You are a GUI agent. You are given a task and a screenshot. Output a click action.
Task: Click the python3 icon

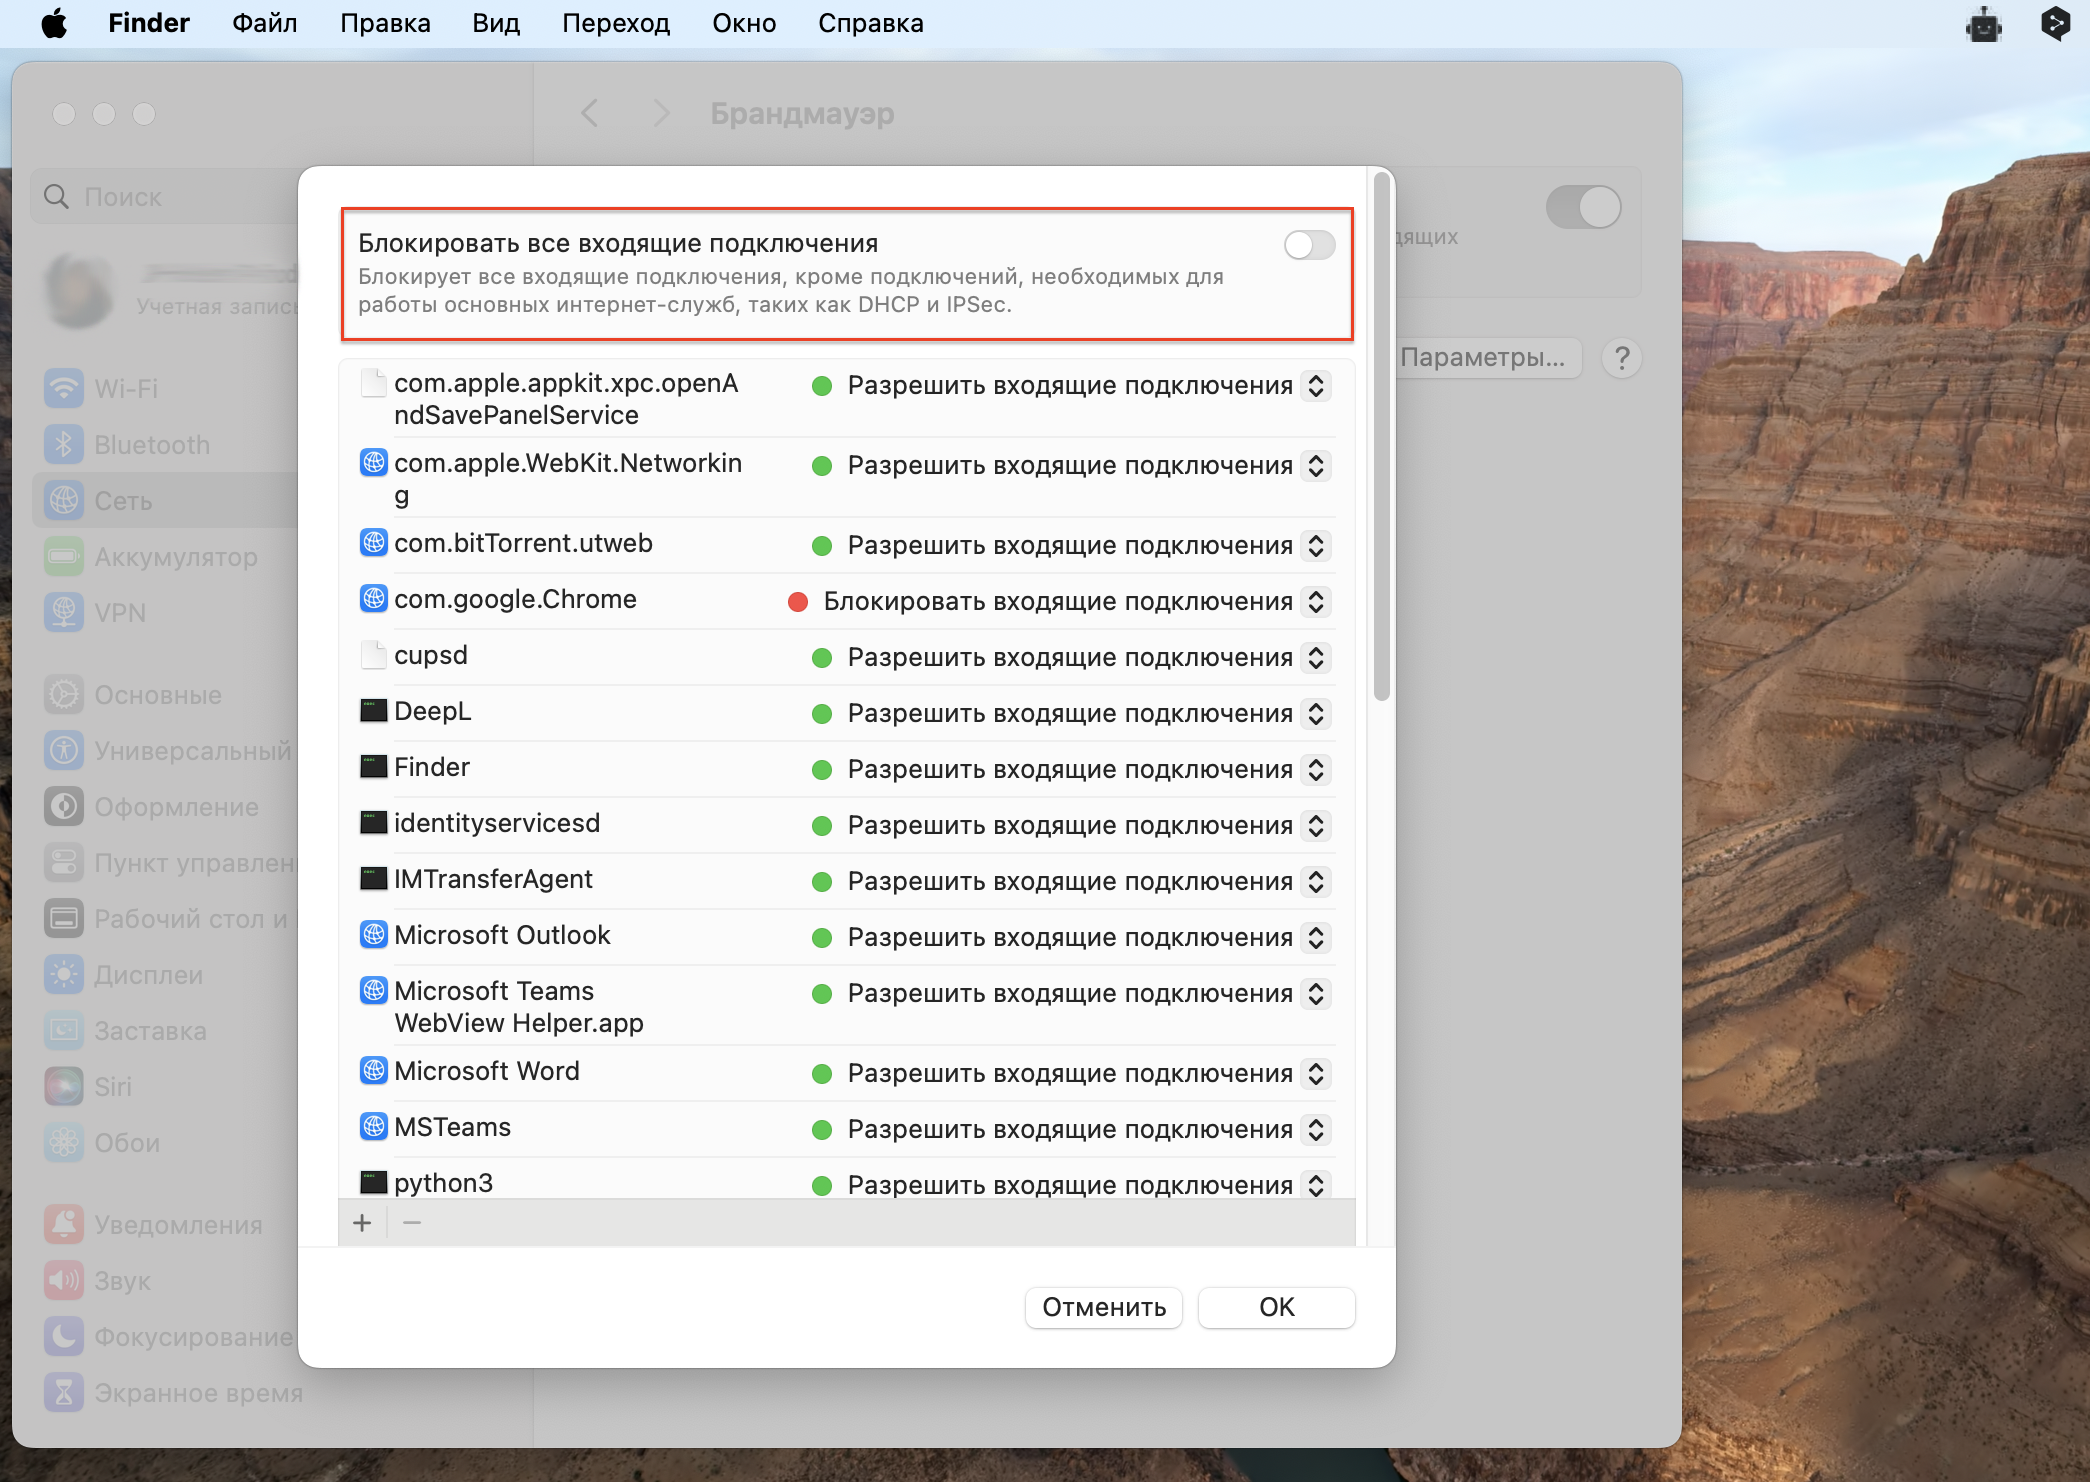click(373, 1183)
